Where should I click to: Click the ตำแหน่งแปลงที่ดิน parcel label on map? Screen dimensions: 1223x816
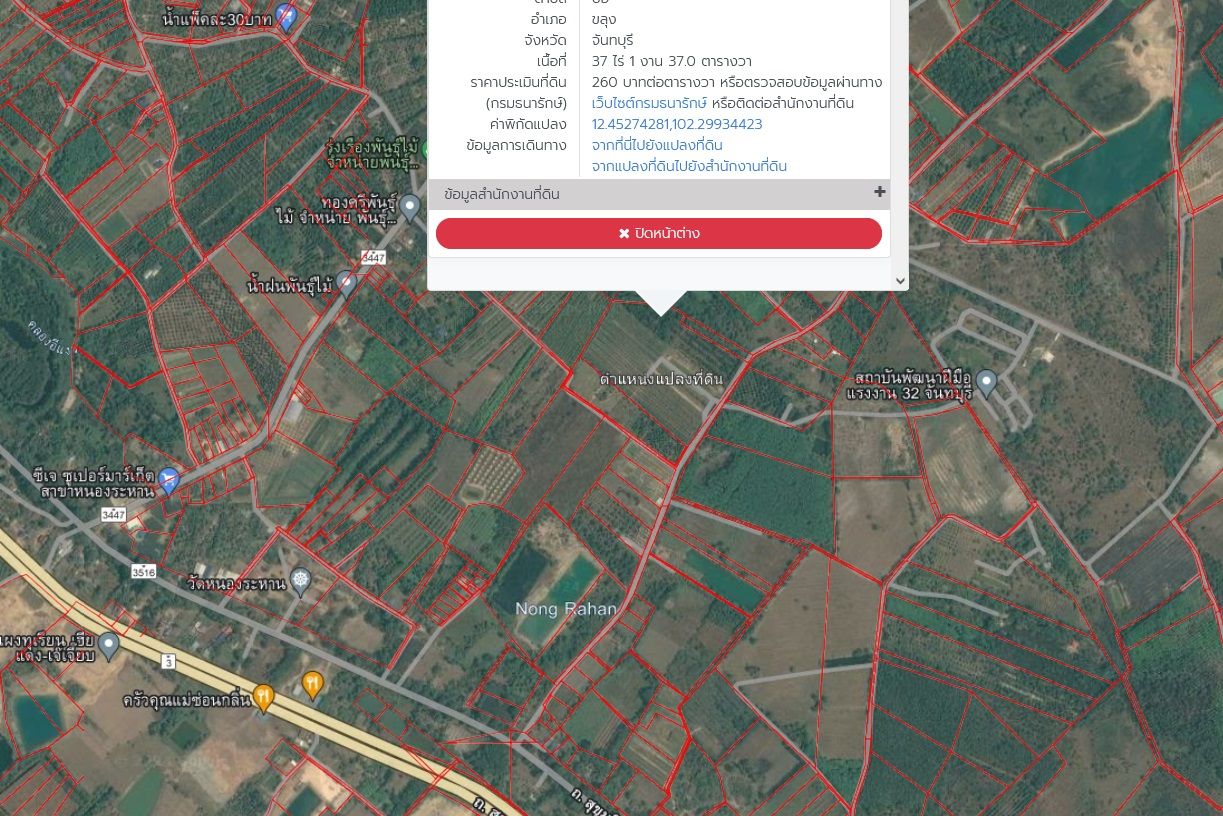[661, 379]
